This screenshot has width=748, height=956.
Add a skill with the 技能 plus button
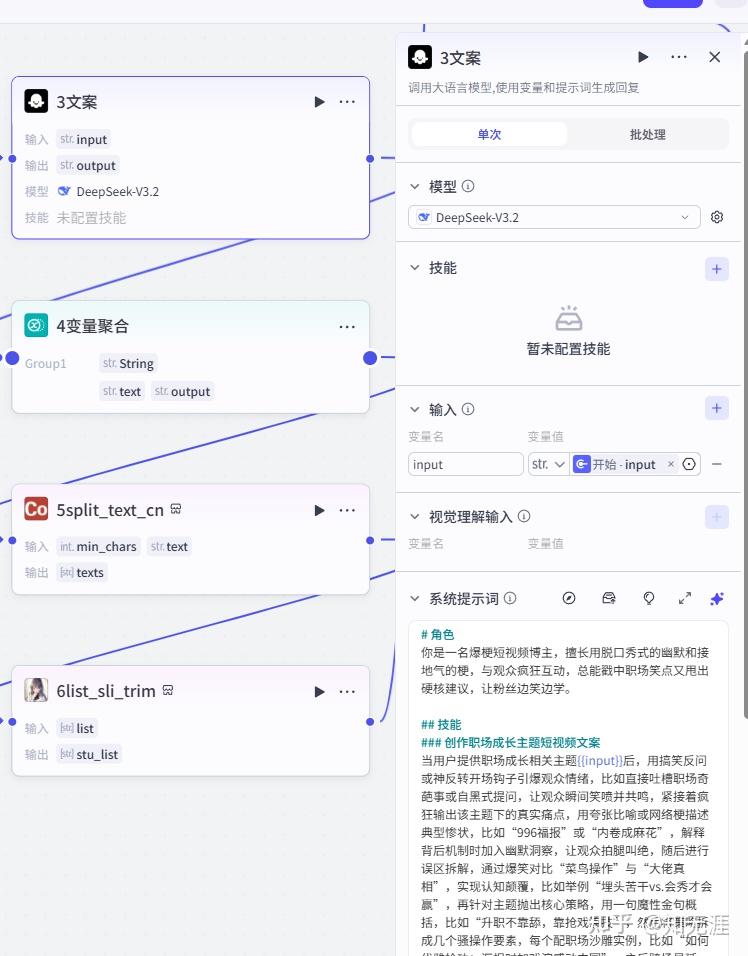717,269
